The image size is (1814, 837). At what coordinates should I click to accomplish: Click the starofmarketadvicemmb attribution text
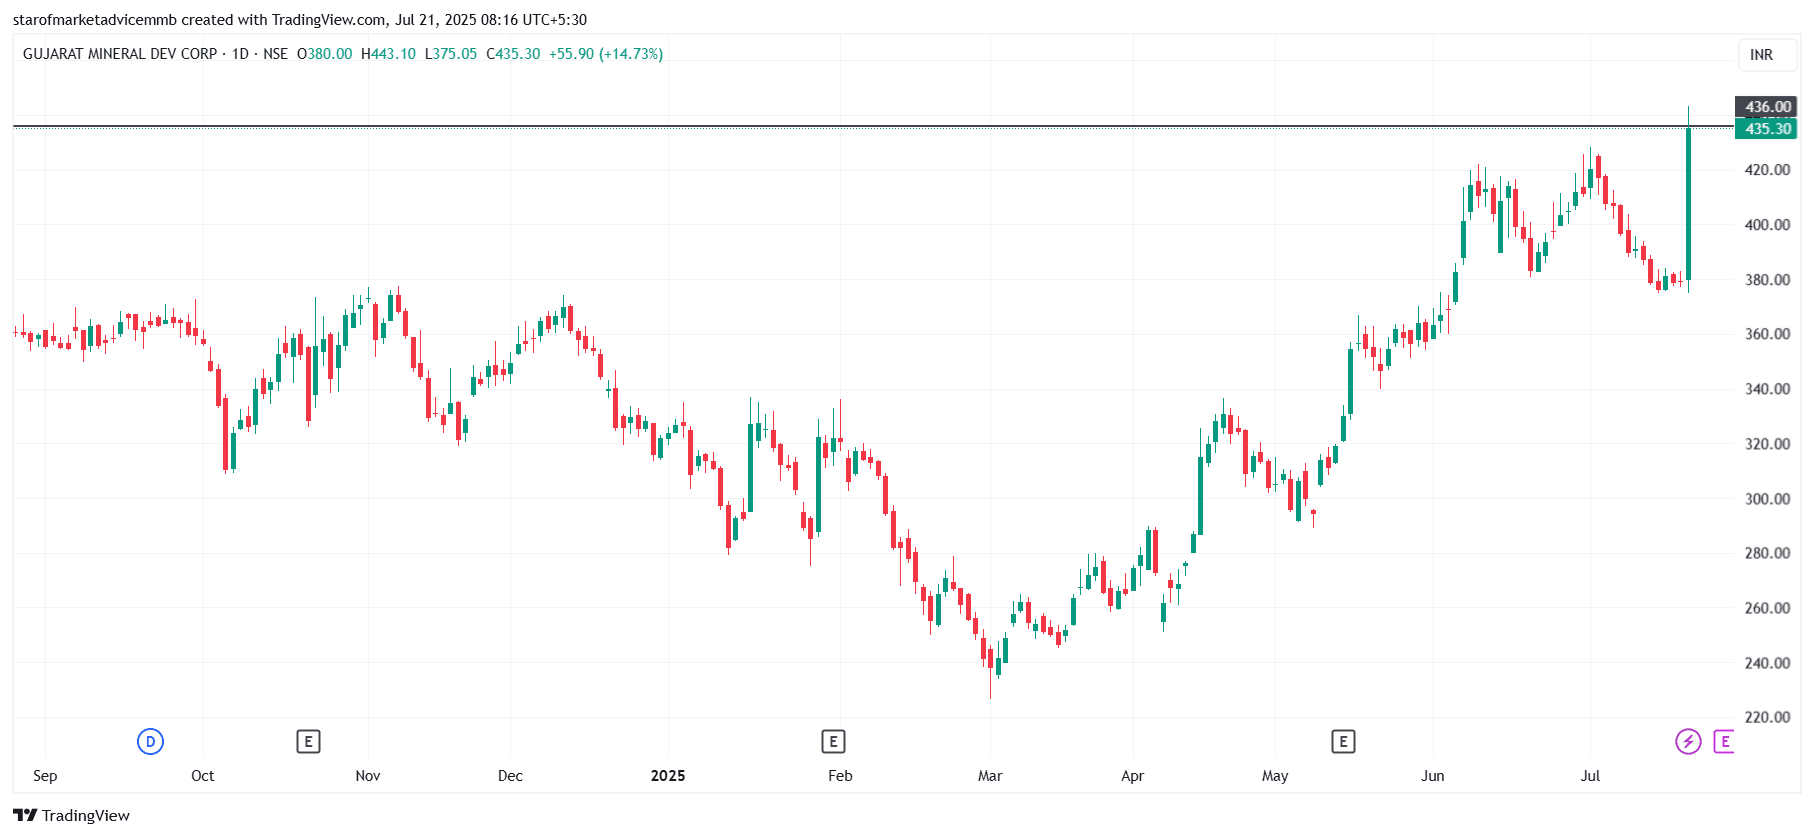click(95, 20)
